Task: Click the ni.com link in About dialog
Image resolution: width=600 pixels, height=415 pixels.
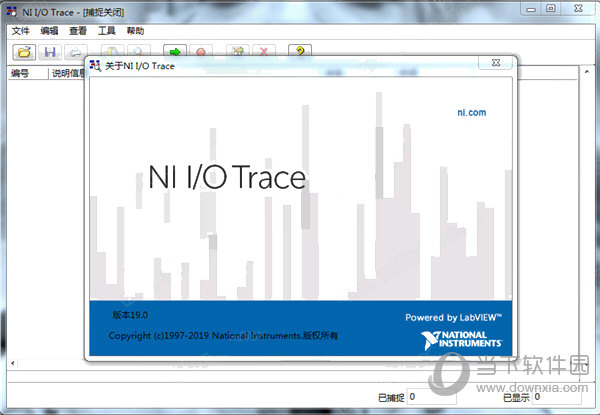Action: 471,113
